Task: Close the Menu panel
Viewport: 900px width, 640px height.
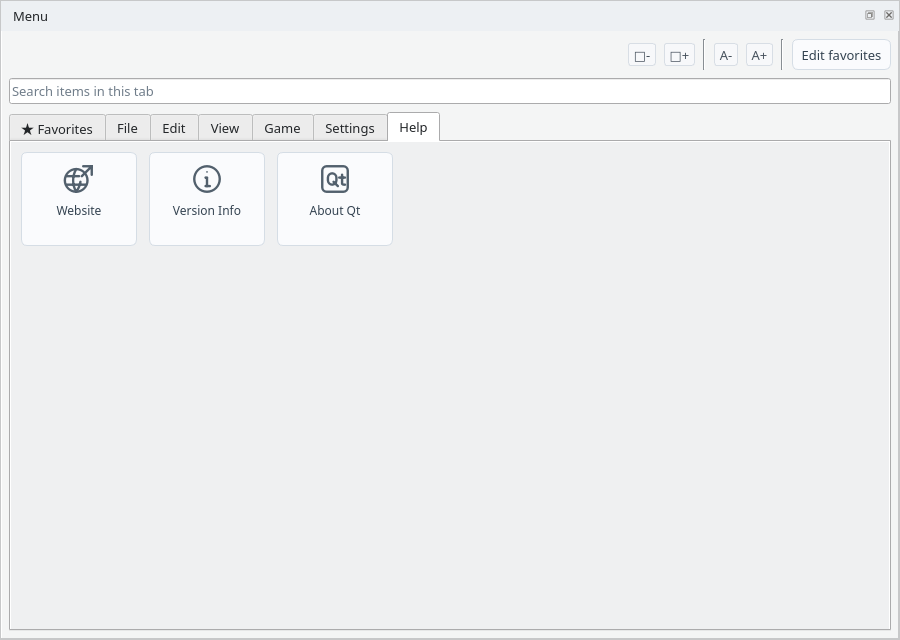Action: point(889,15)
